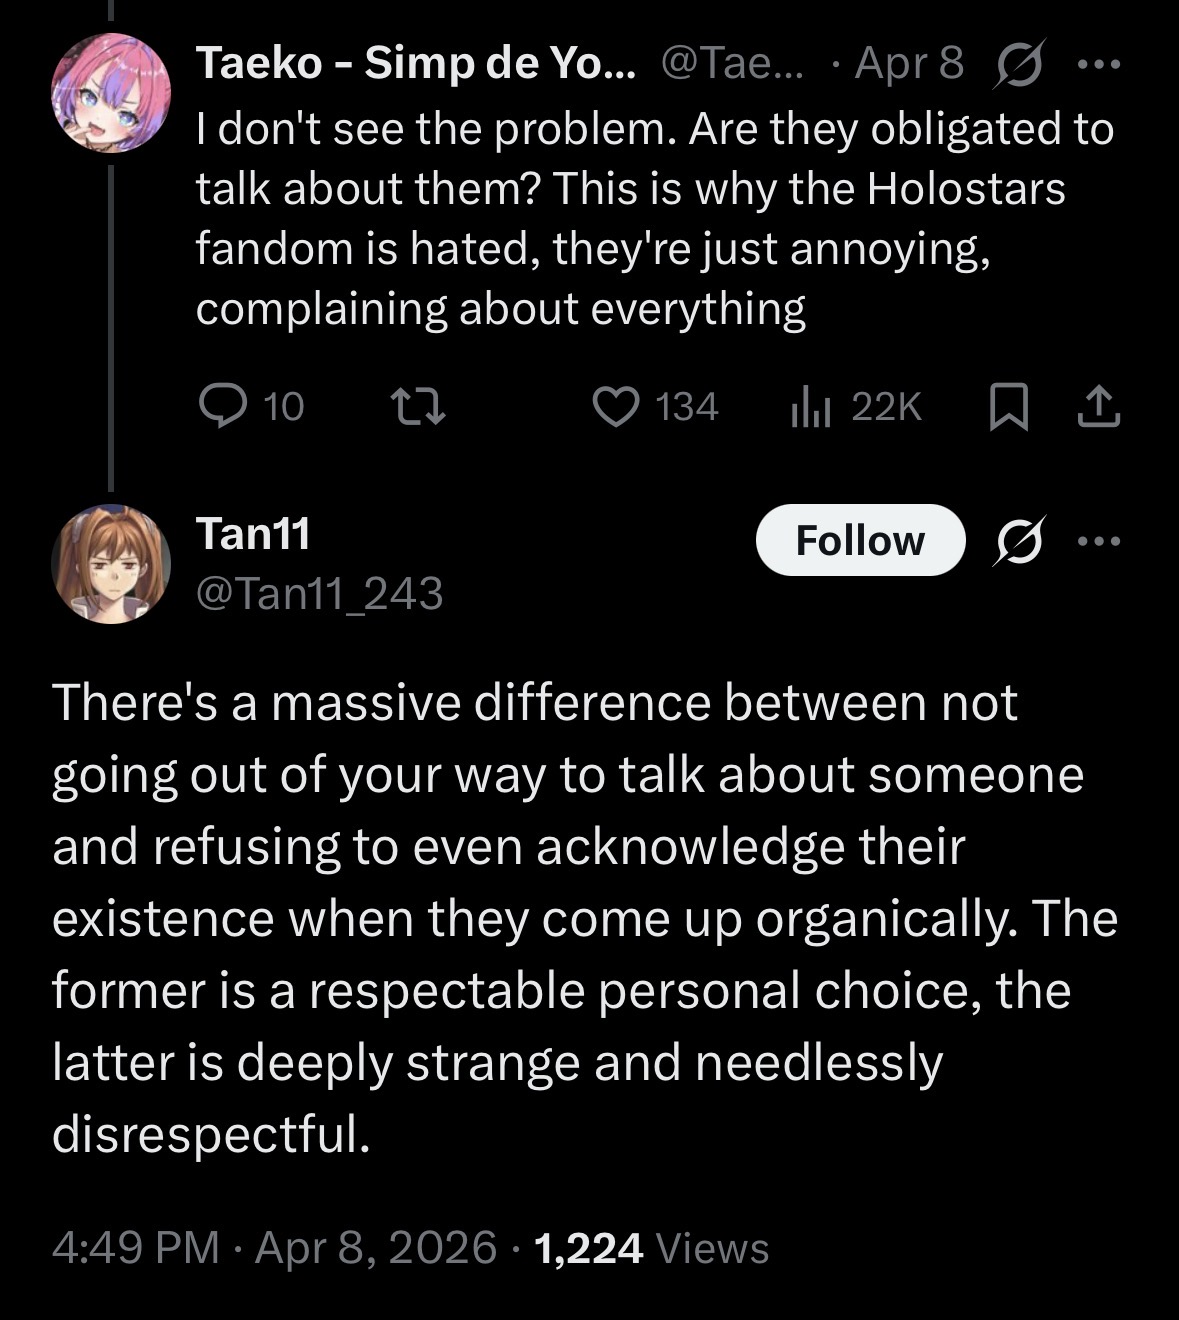
Task: Open more options on Tan11's post
Action: (x=1099, y=540)
